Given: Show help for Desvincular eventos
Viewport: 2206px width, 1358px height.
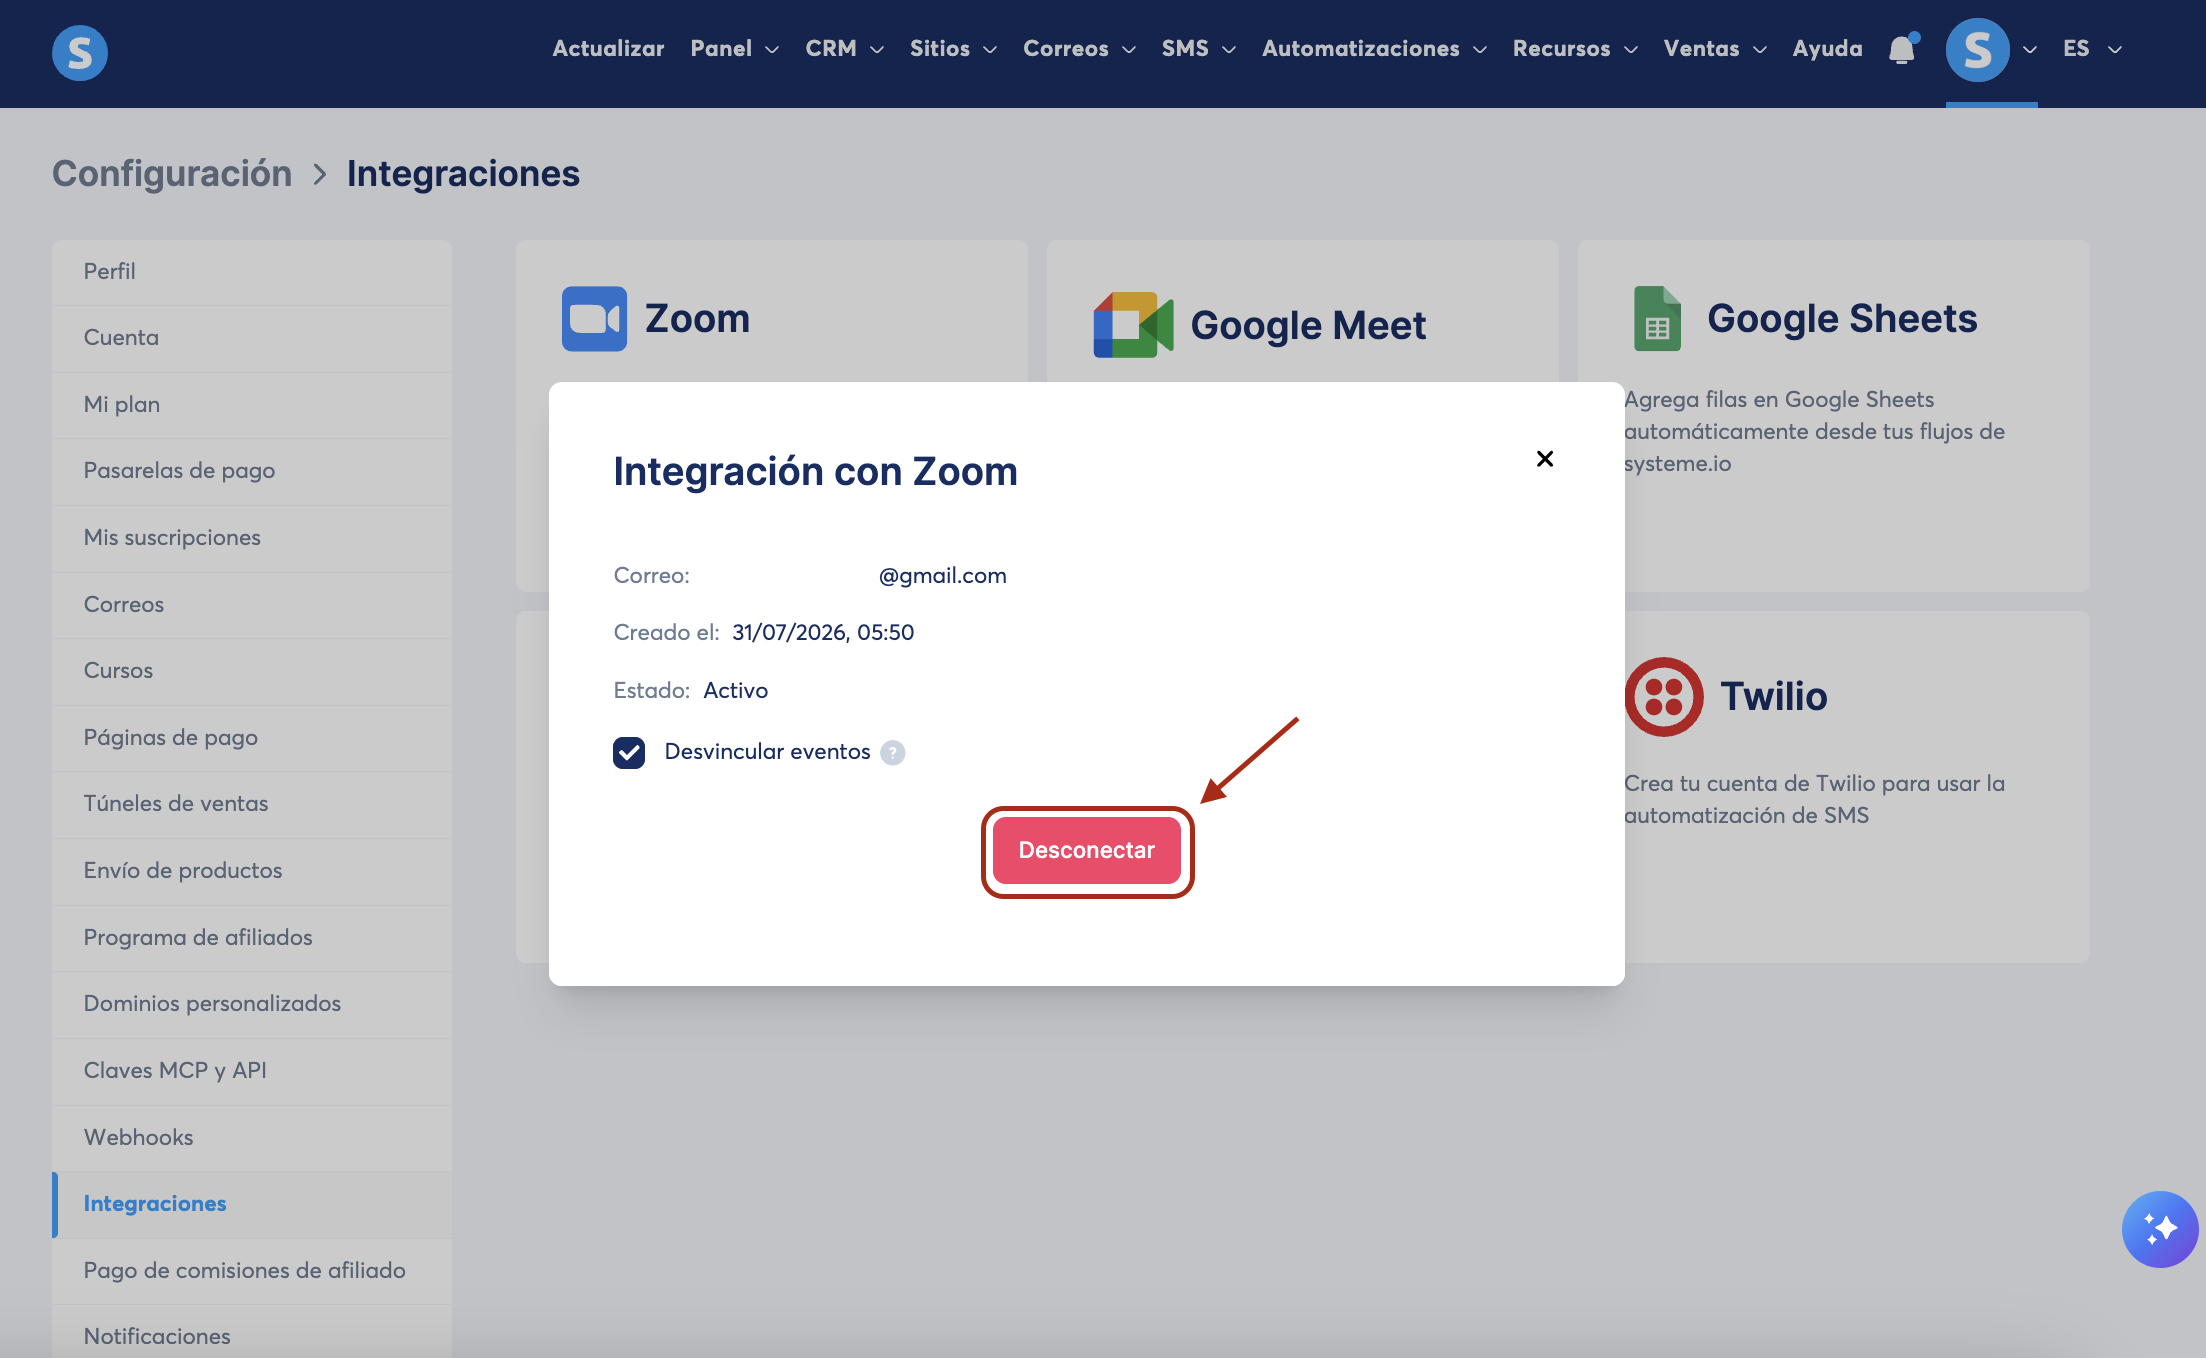Looking at the screenshot, I should point(893,752).
